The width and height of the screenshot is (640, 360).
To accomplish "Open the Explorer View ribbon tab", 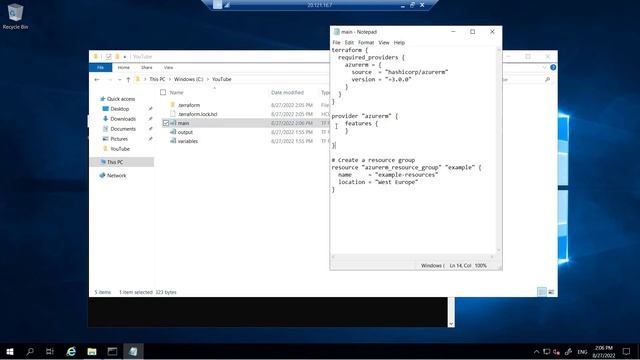I will (169, 67).
